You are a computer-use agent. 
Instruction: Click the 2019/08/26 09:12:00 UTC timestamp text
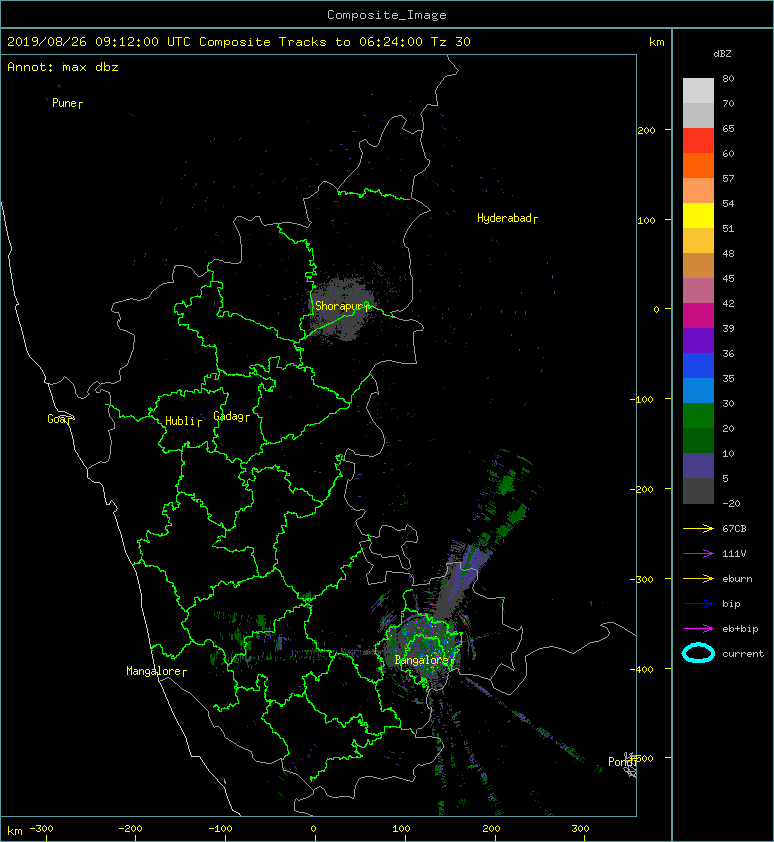click(x=99, y=42)
